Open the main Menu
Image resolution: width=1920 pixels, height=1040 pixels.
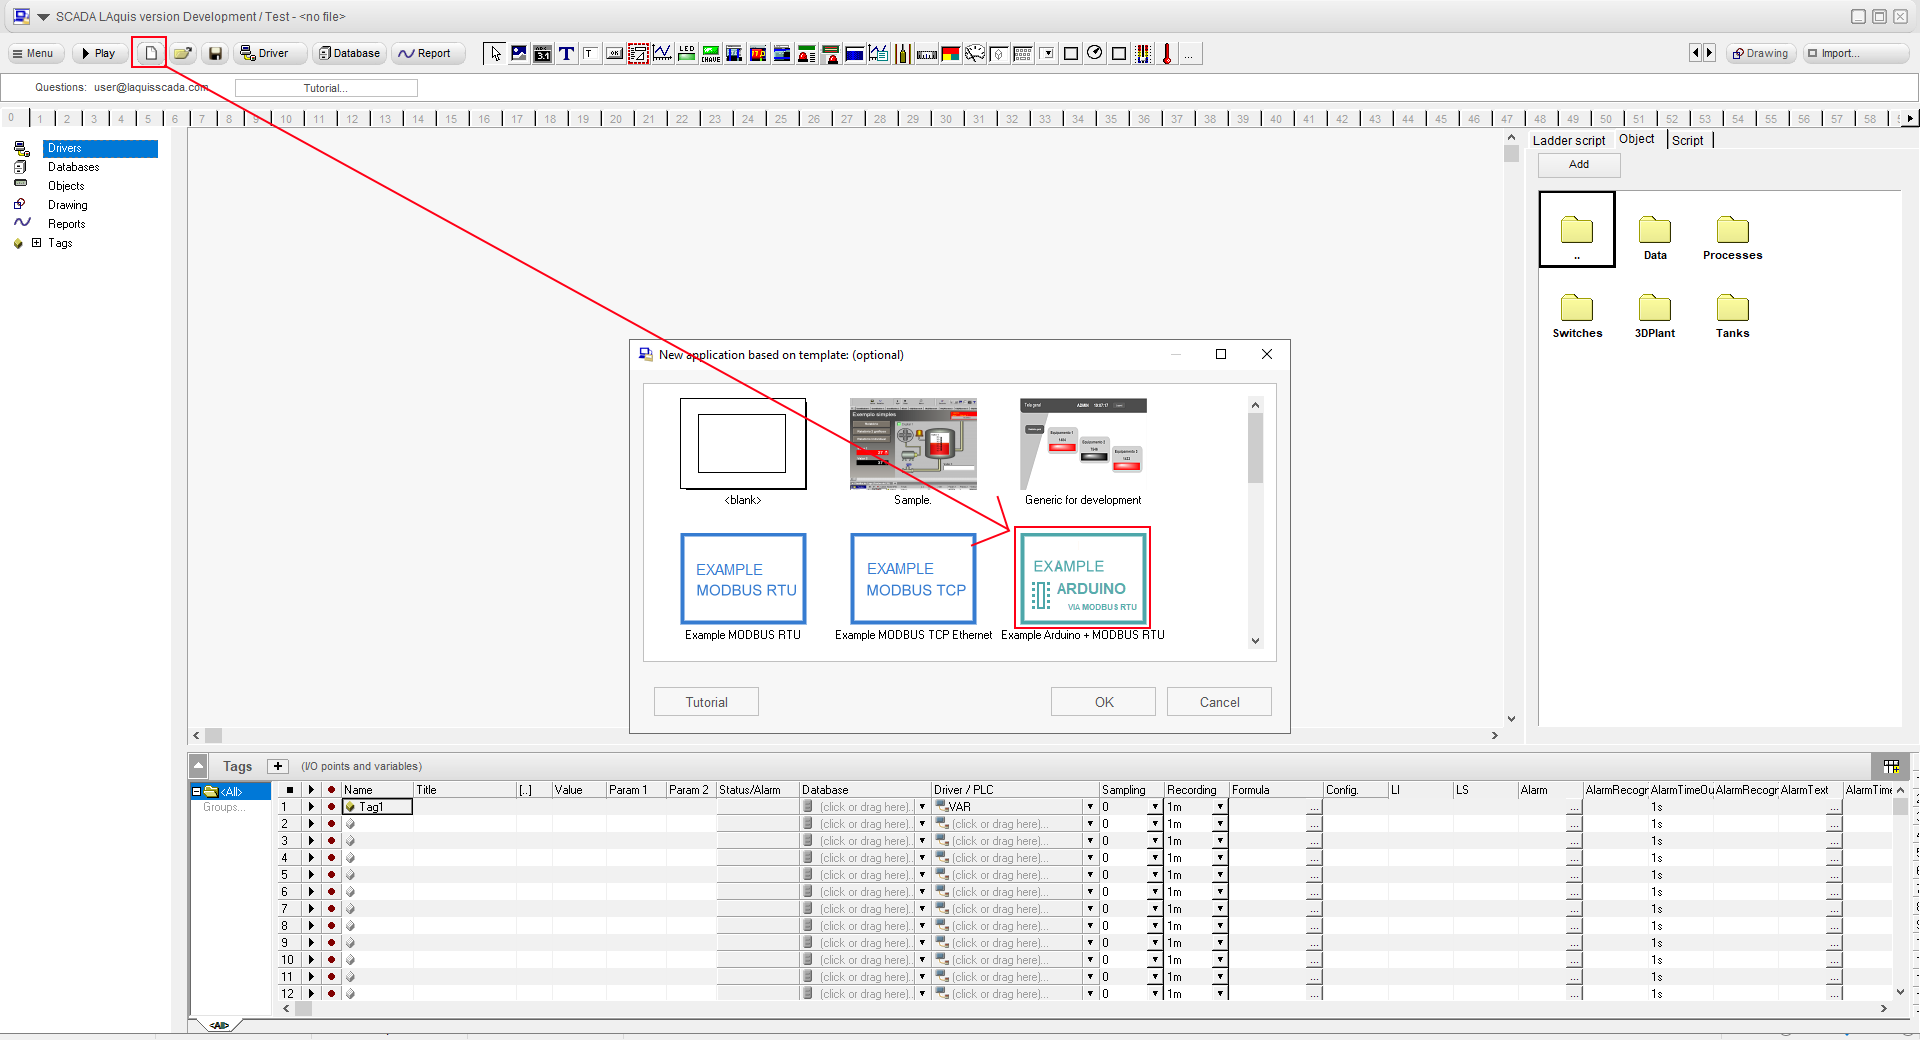(35, 53)
